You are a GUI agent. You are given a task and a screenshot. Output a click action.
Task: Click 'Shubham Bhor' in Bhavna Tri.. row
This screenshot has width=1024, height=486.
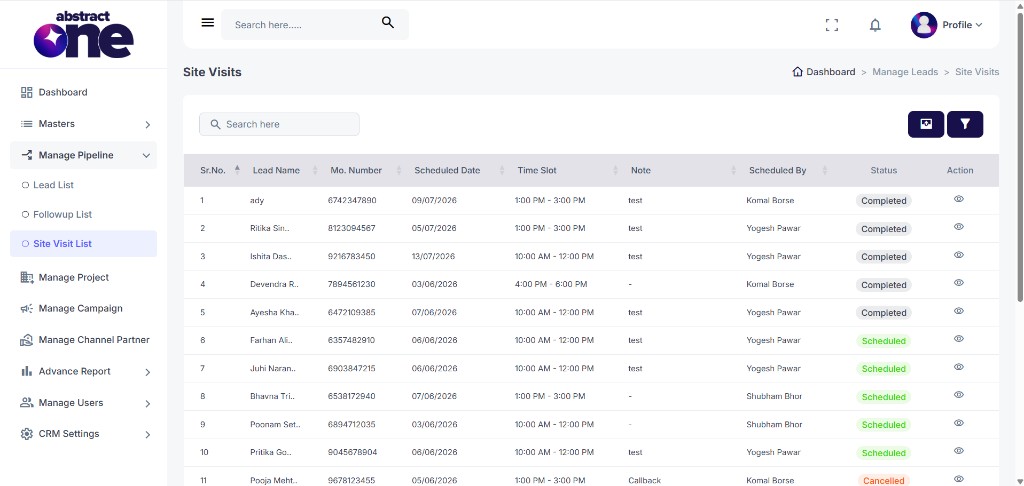(x=774, y=397)
